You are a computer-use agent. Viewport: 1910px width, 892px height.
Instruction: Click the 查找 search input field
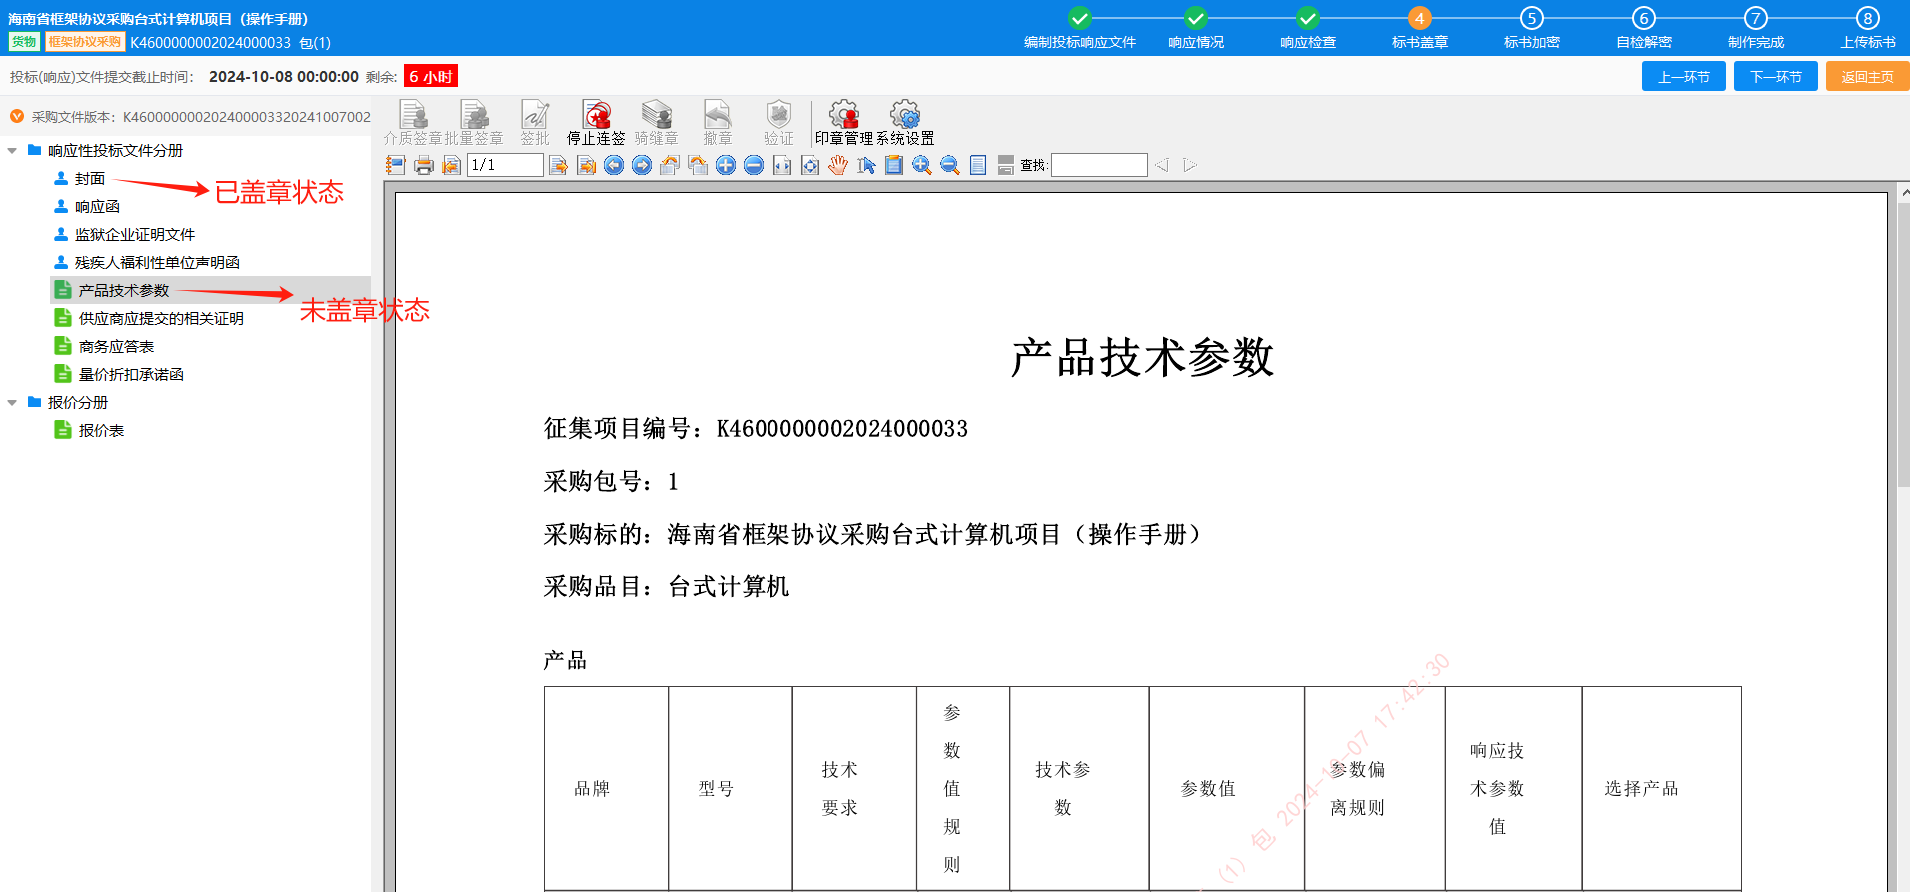click(1099, 165)
